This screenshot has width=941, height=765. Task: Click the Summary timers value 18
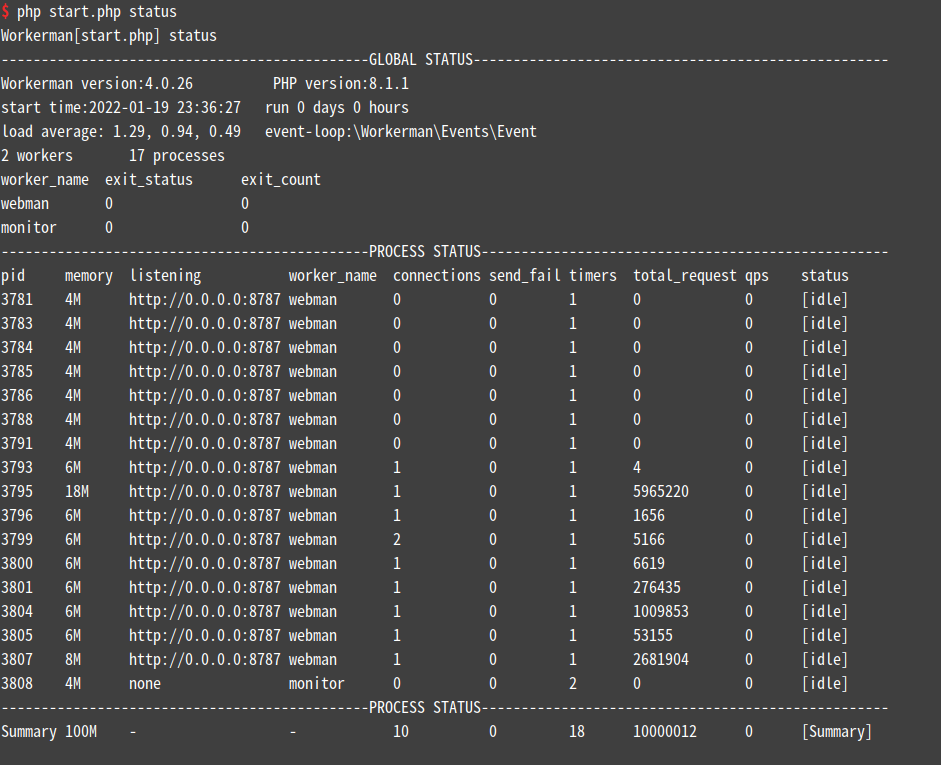pos(577,732)
